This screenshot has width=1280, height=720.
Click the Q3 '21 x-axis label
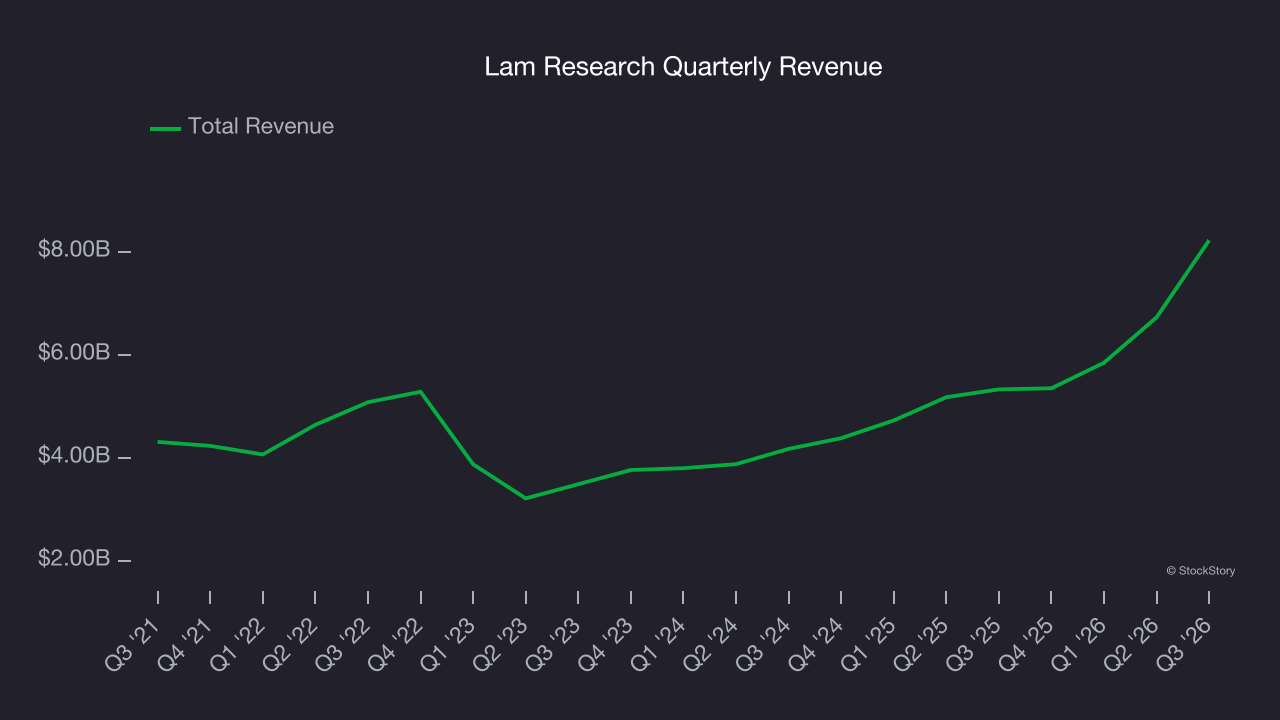(134, 643)
